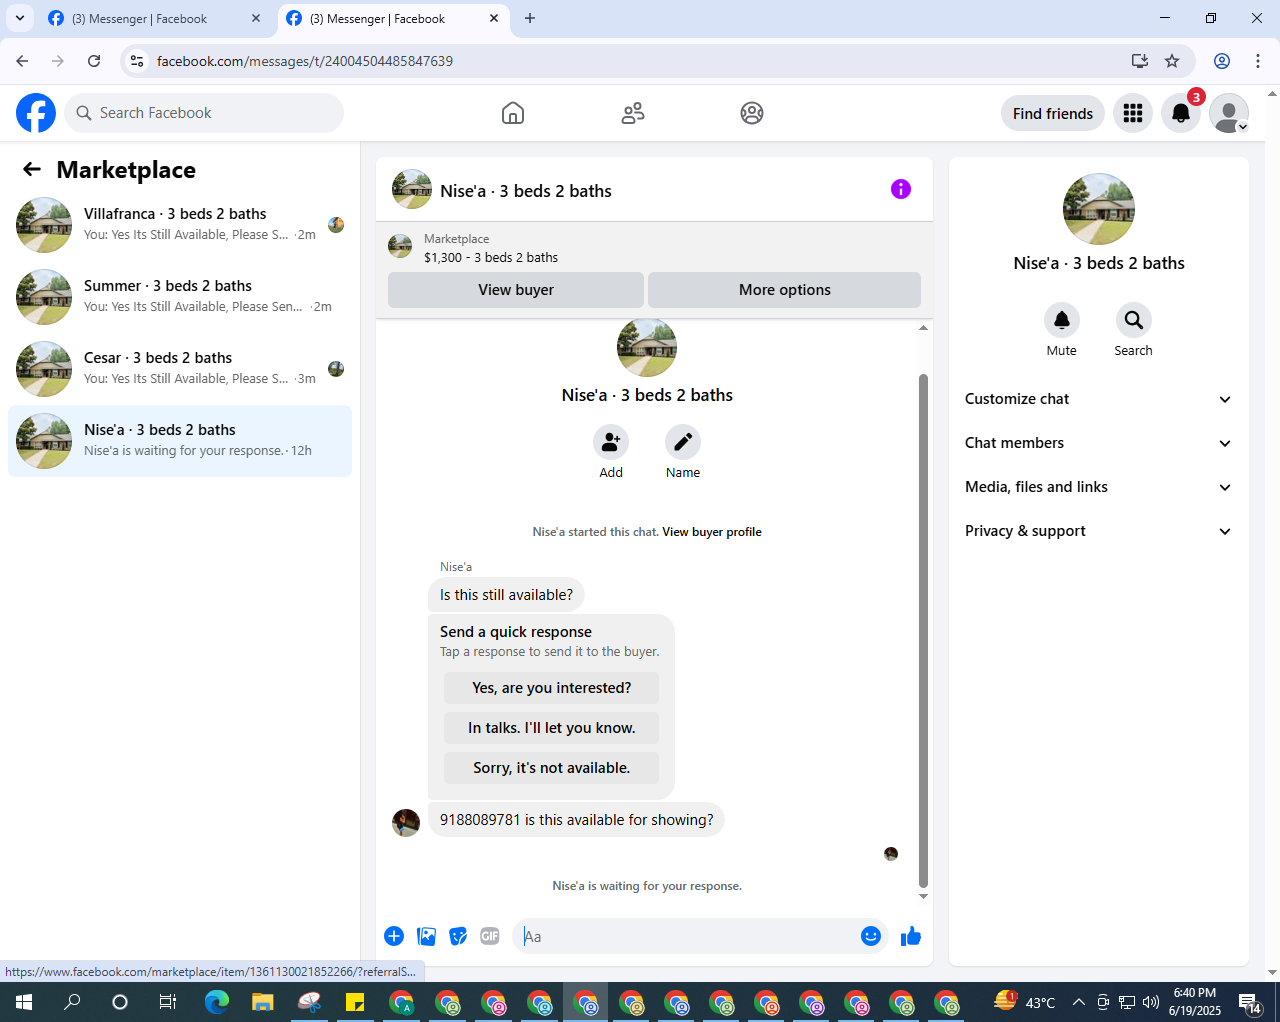
Task: Show hidden system tray icons
Action: tap(1079, 1002)
